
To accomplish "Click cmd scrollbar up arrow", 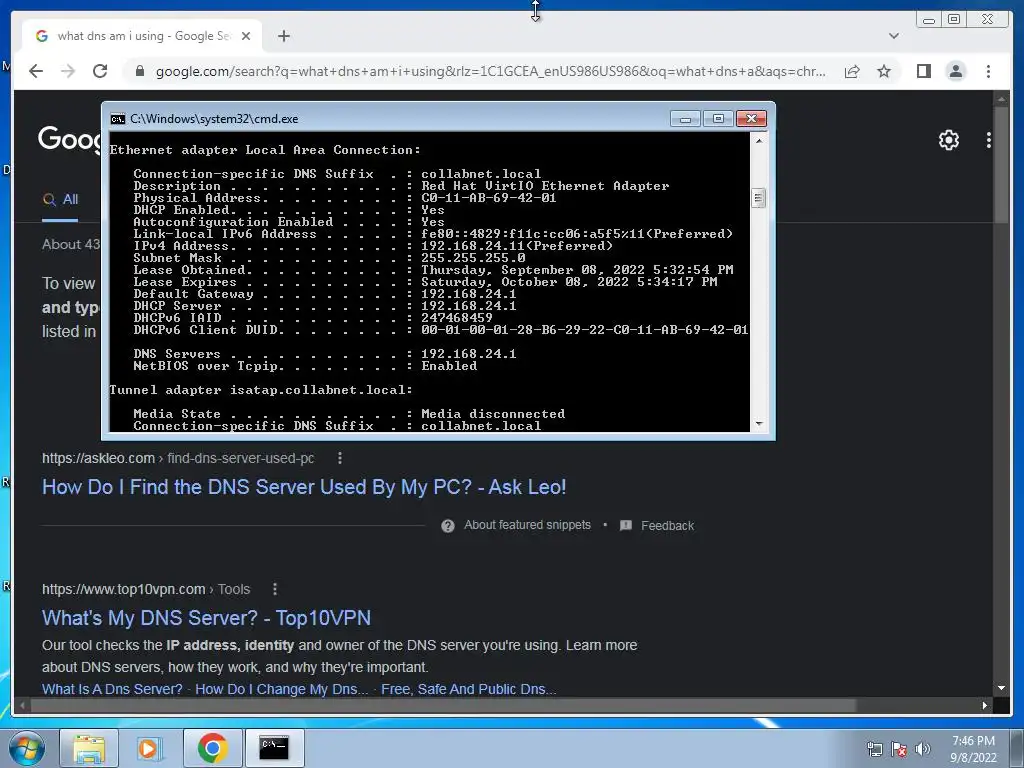I will click(x=758, y=140).
